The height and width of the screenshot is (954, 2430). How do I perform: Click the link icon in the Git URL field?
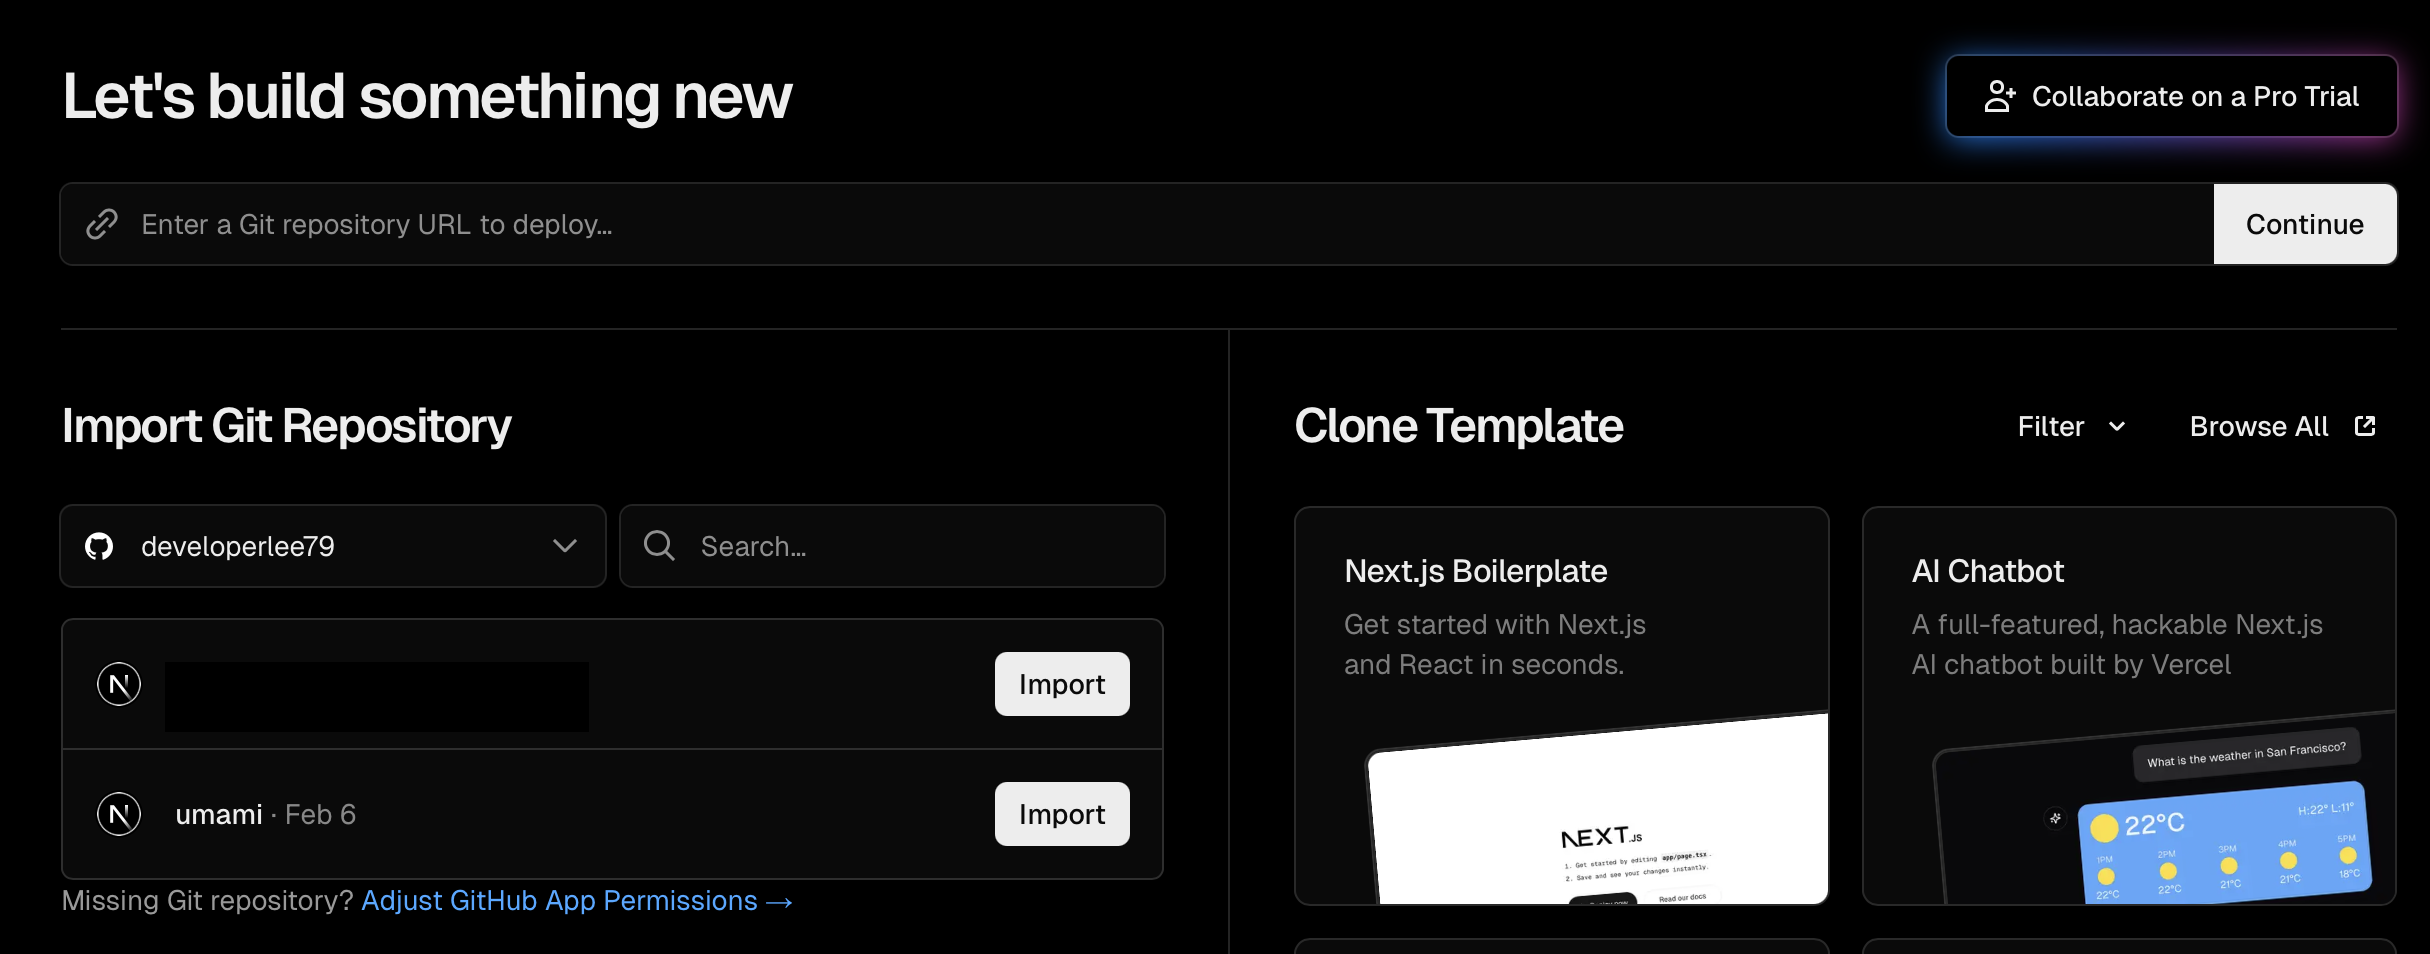(x=102, y=224)
